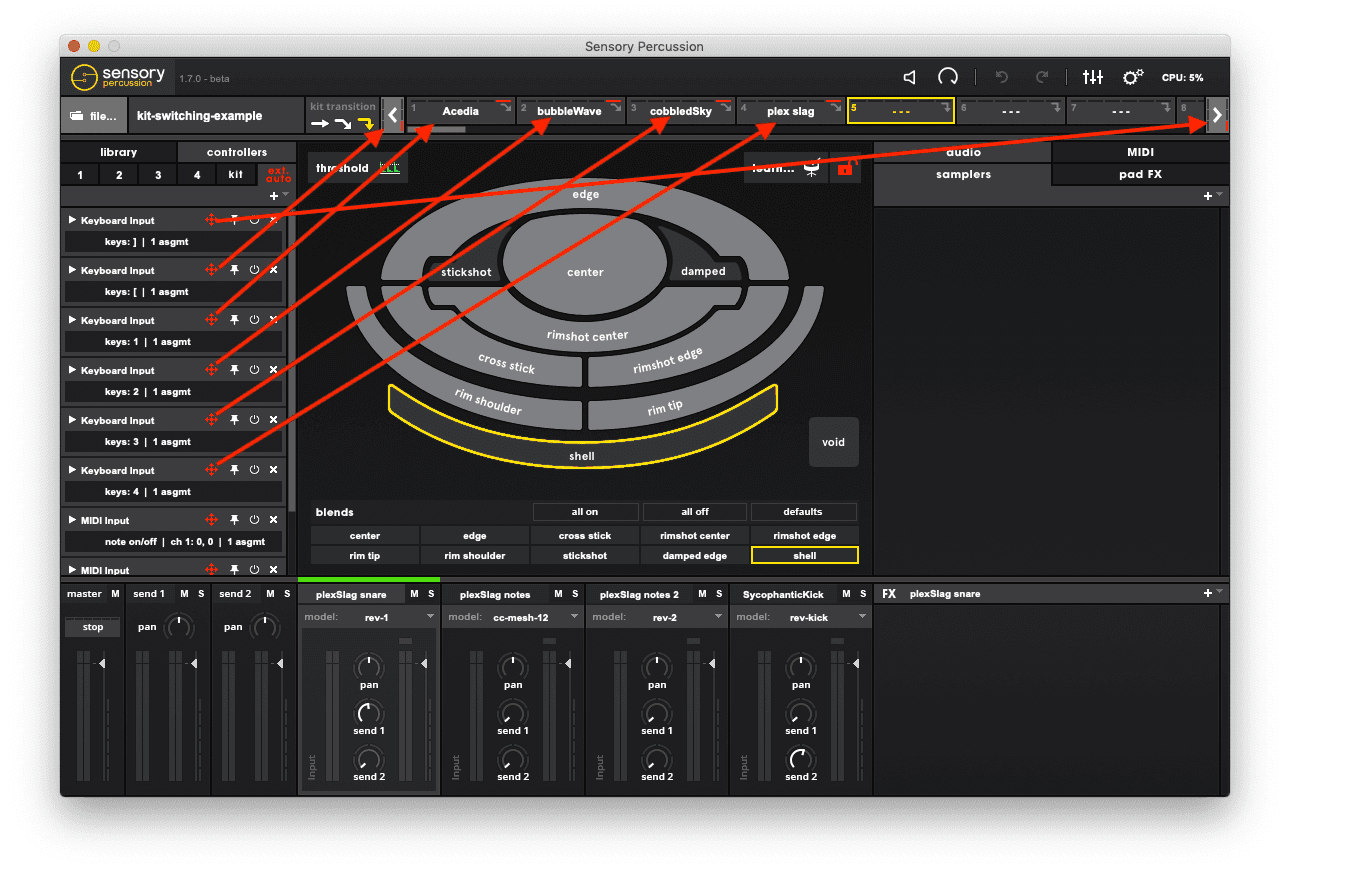Open the + dropdown in the controllers panel
The width and height of the screenshot is (1371, 870).
(272, 195)
